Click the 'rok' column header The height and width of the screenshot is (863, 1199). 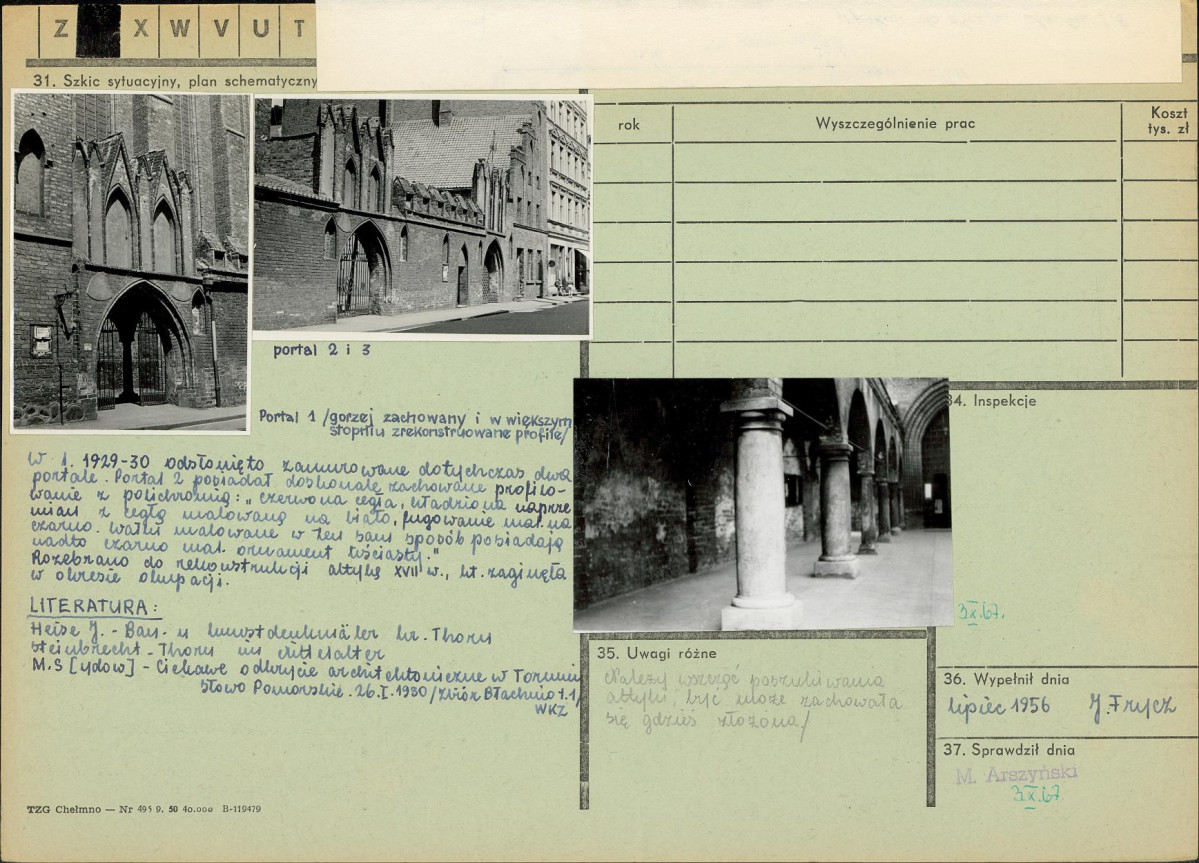point(629,124)
